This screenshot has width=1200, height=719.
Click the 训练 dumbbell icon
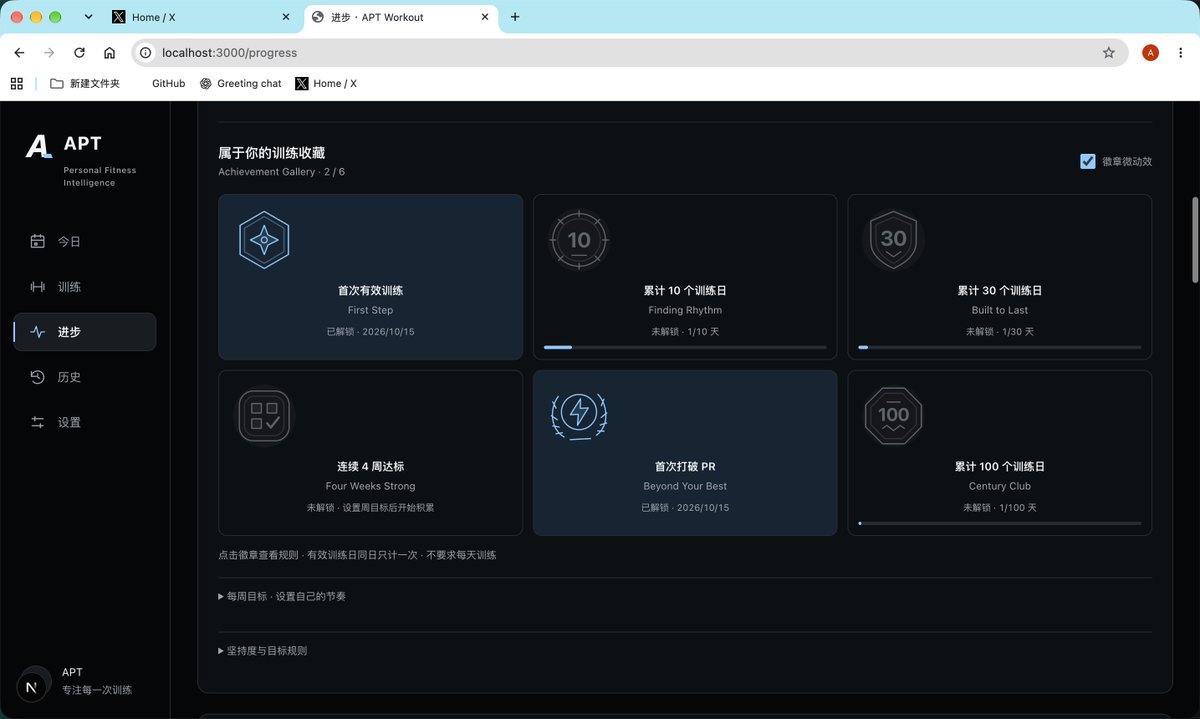38,287
